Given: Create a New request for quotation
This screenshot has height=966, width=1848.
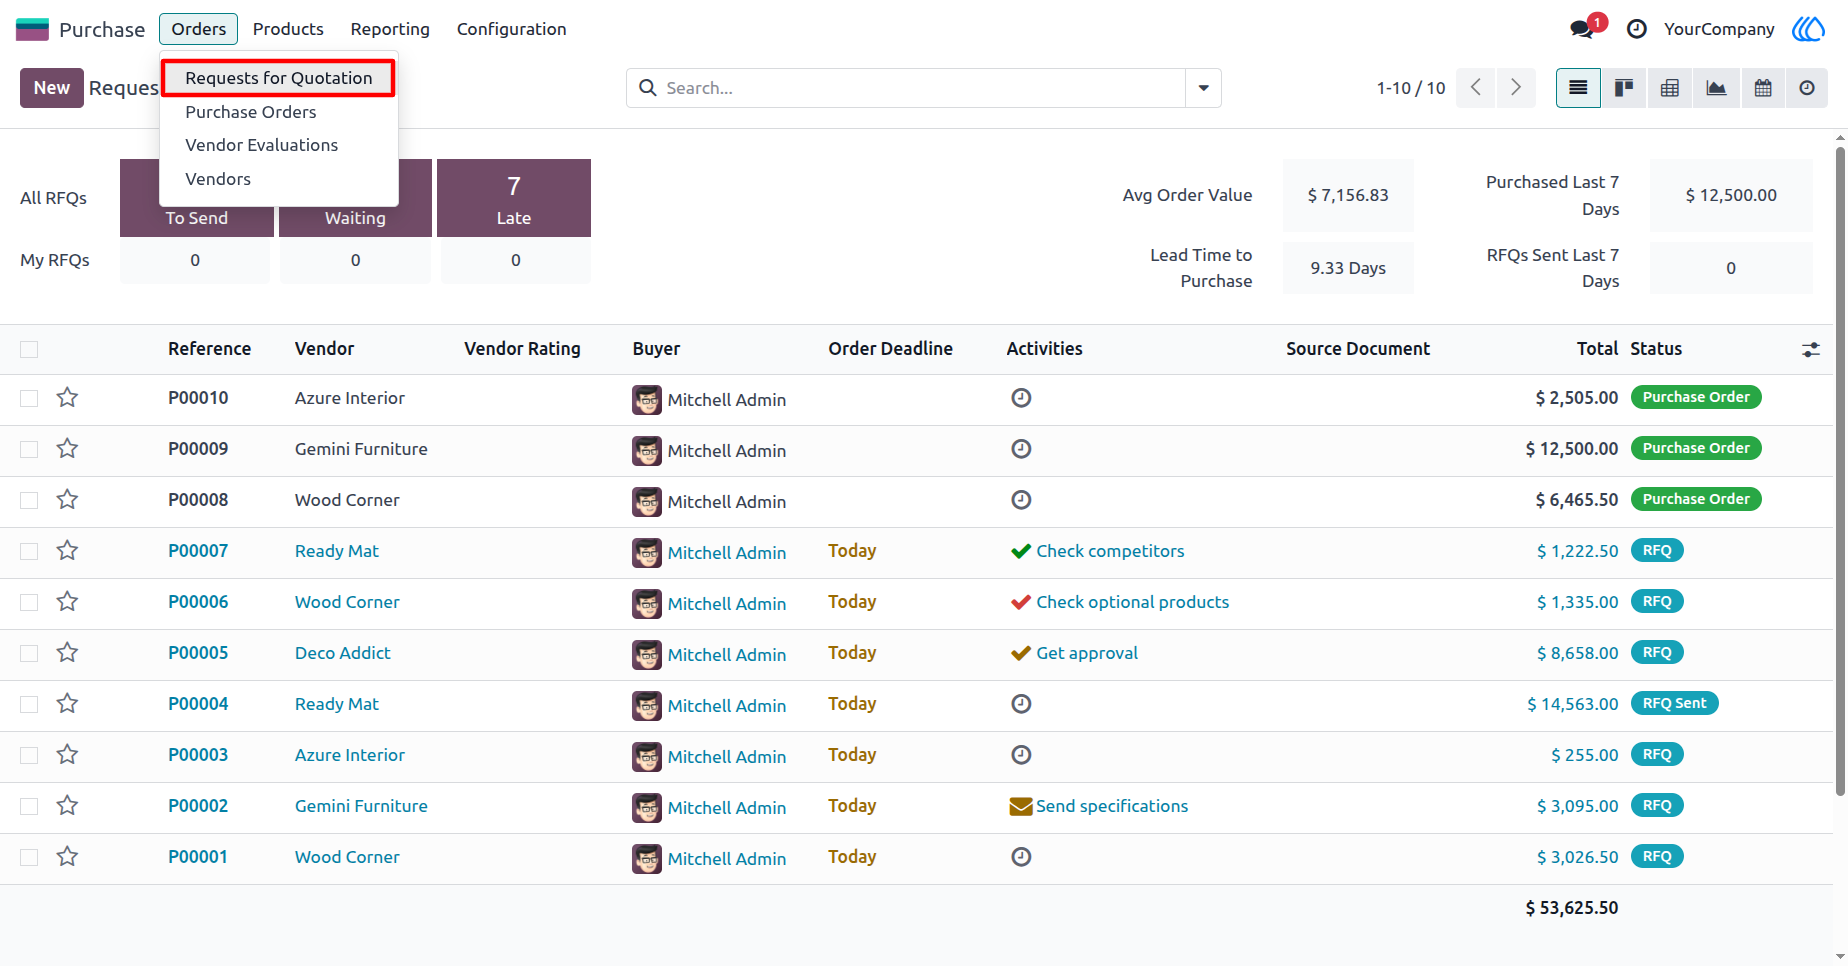Looking at the screenshot, I should 52,88.
